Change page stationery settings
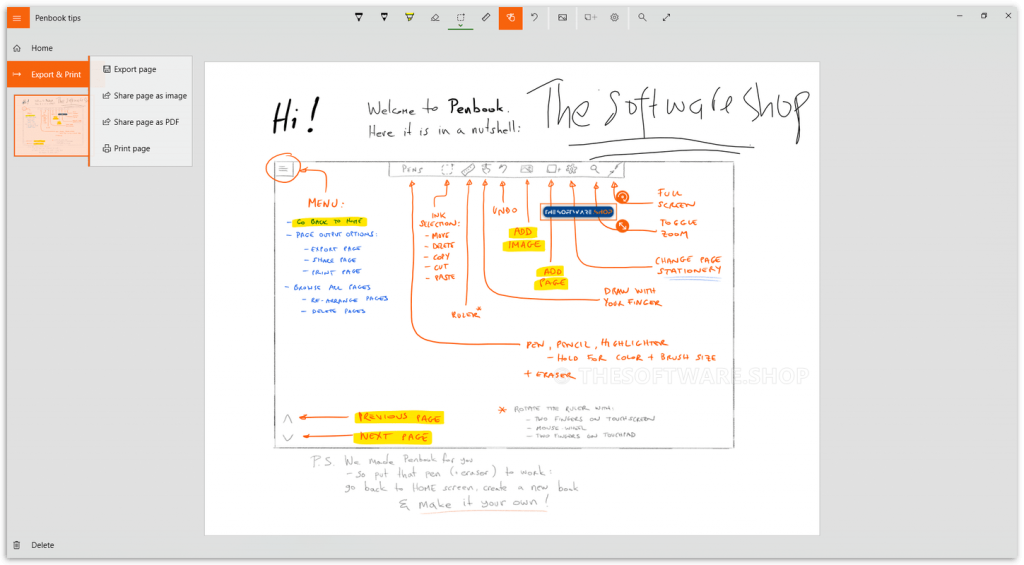The height and width of the screenshot is (565, 1024). pyautogui.click(x=615, y=18)
